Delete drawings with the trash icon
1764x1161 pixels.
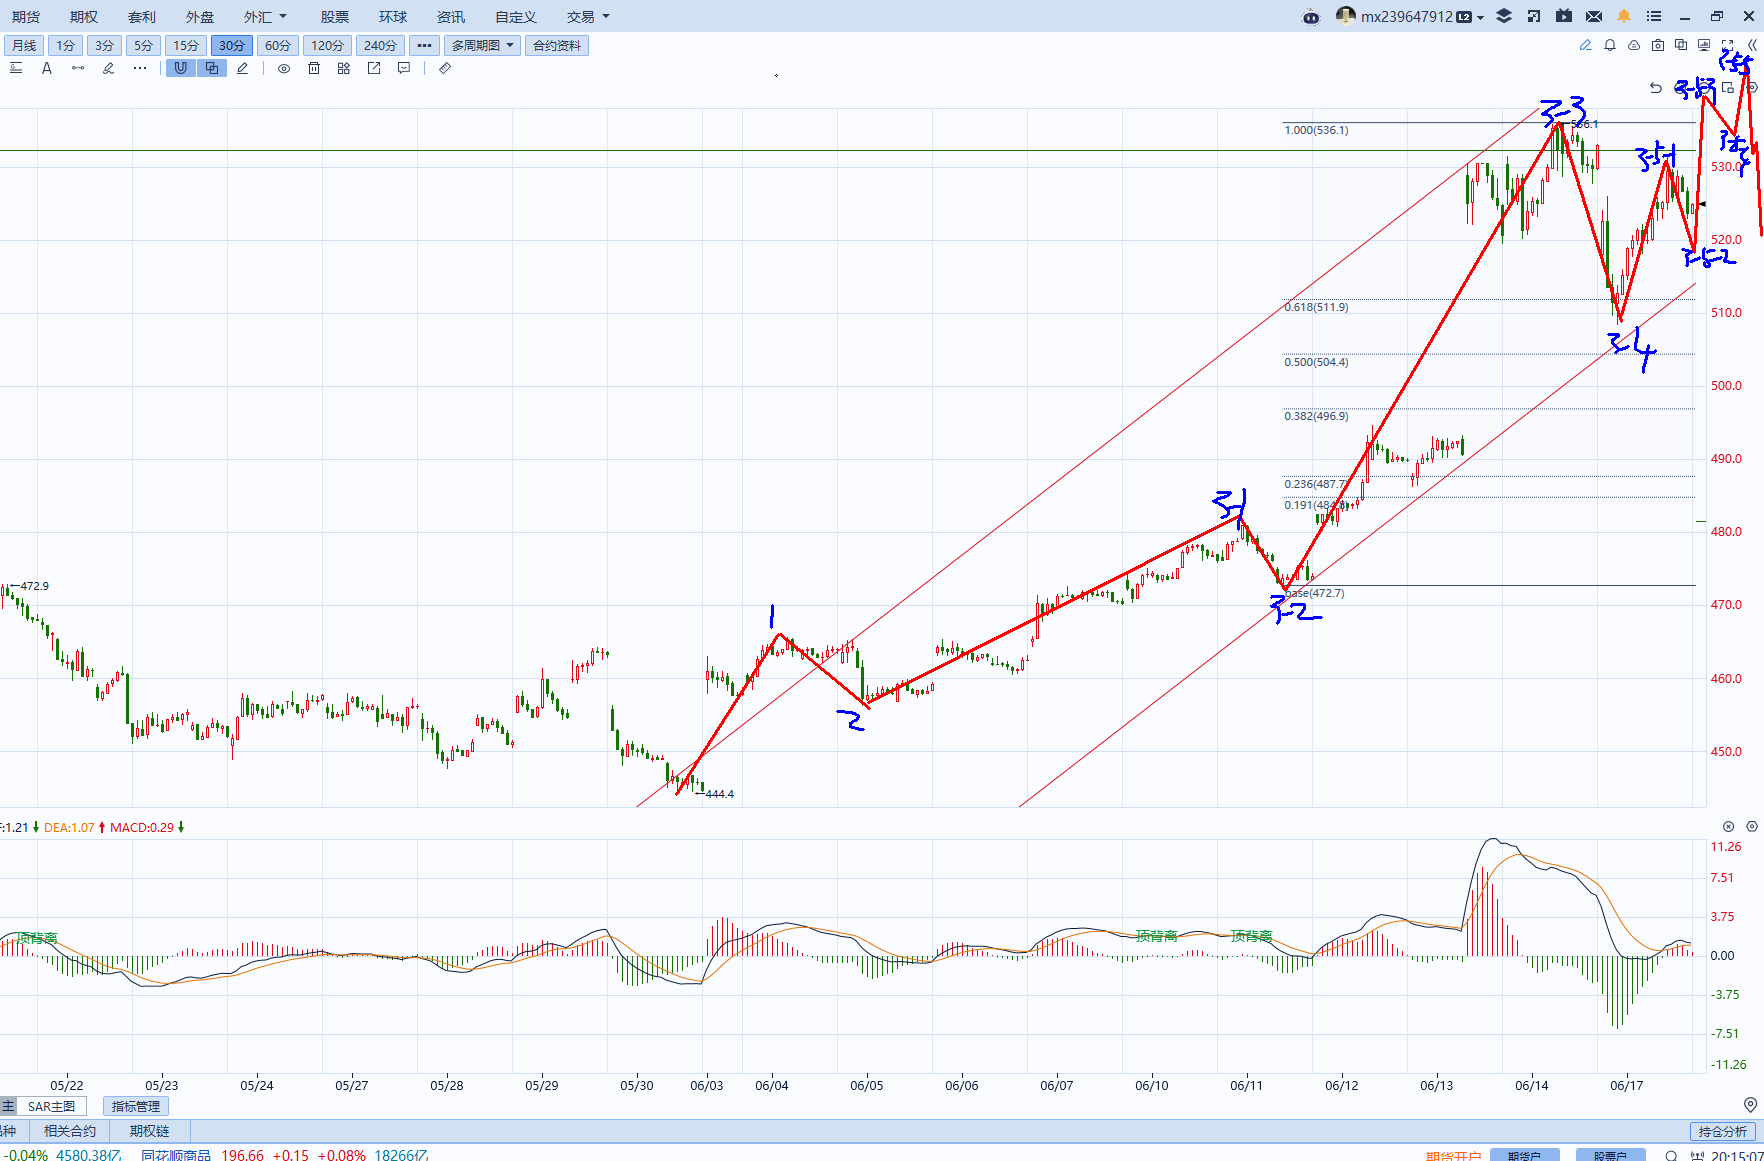pos(314,68)
